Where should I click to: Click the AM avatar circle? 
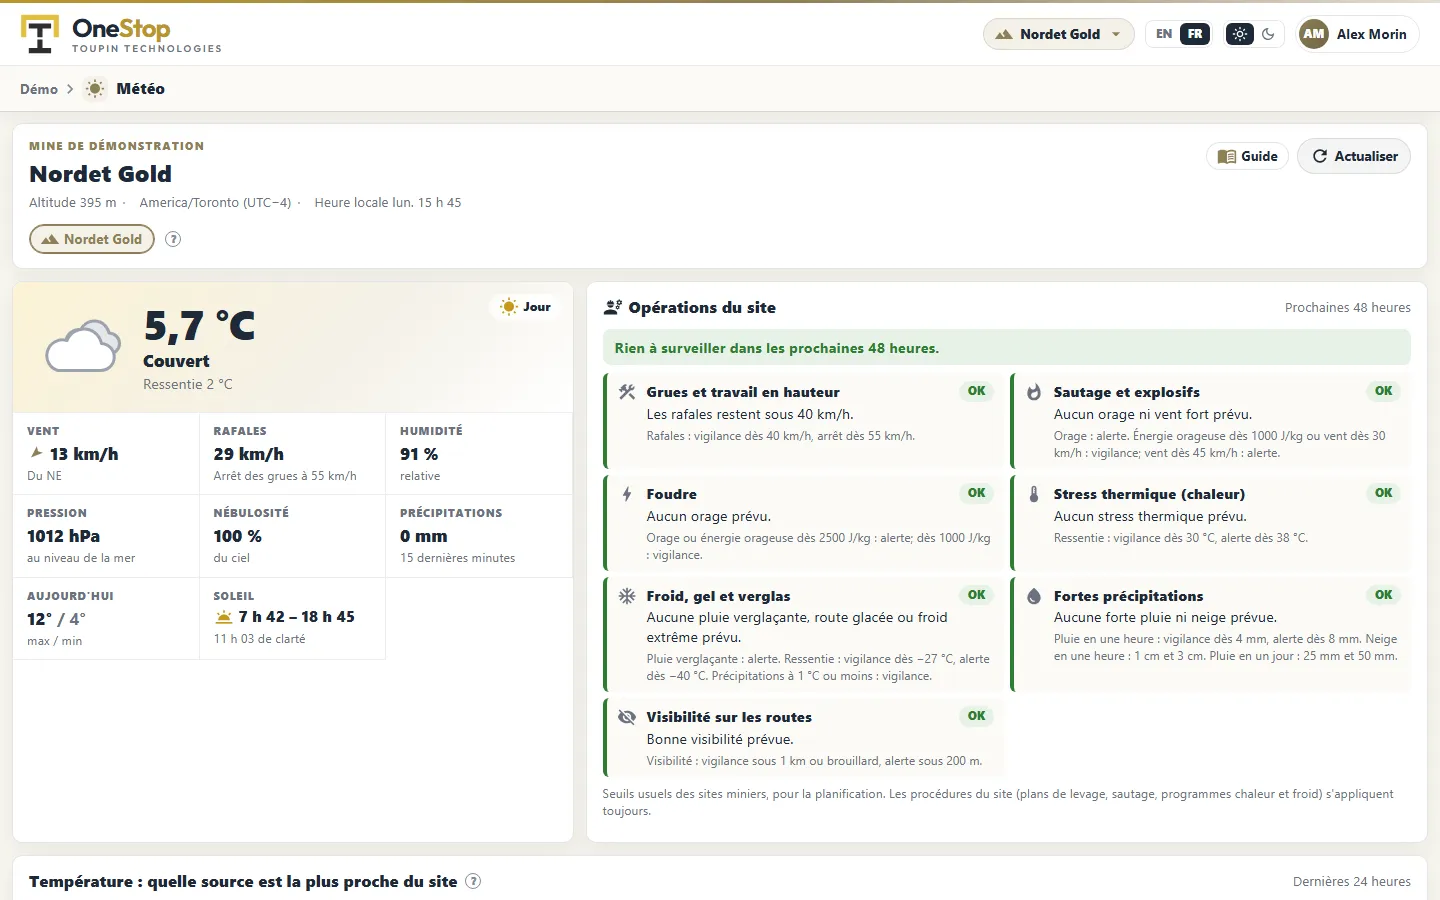click(1314, 34)
